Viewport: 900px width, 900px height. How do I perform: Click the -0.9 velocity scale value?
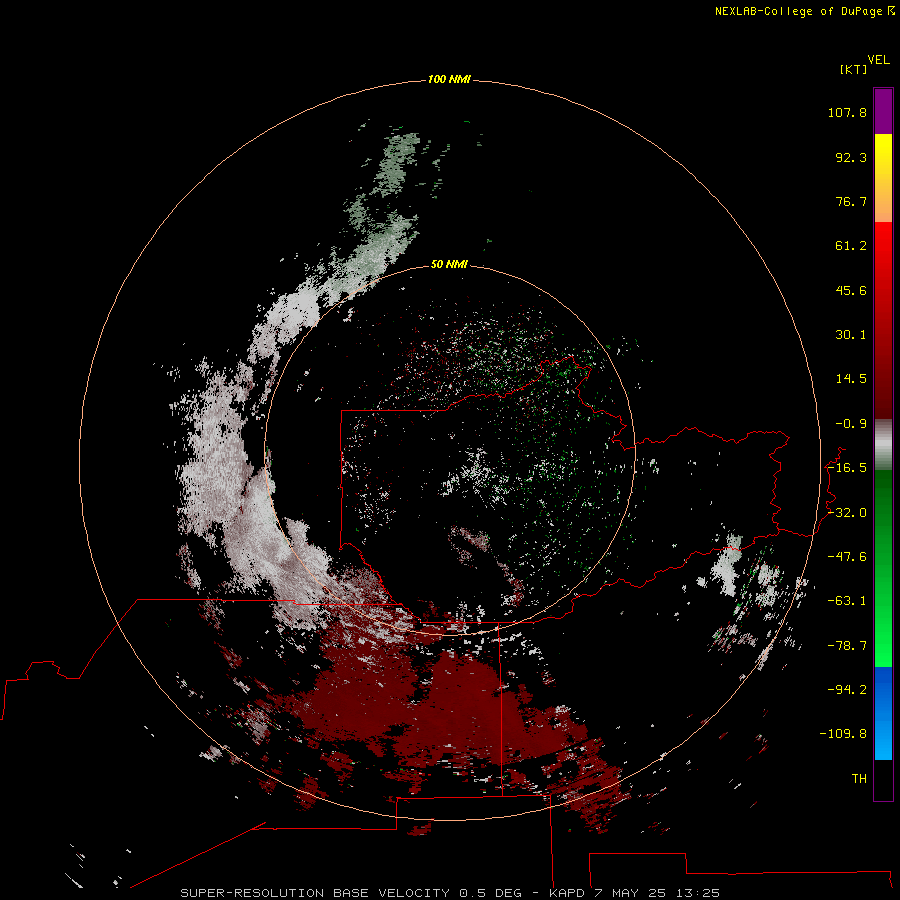[x=851, y=424]
